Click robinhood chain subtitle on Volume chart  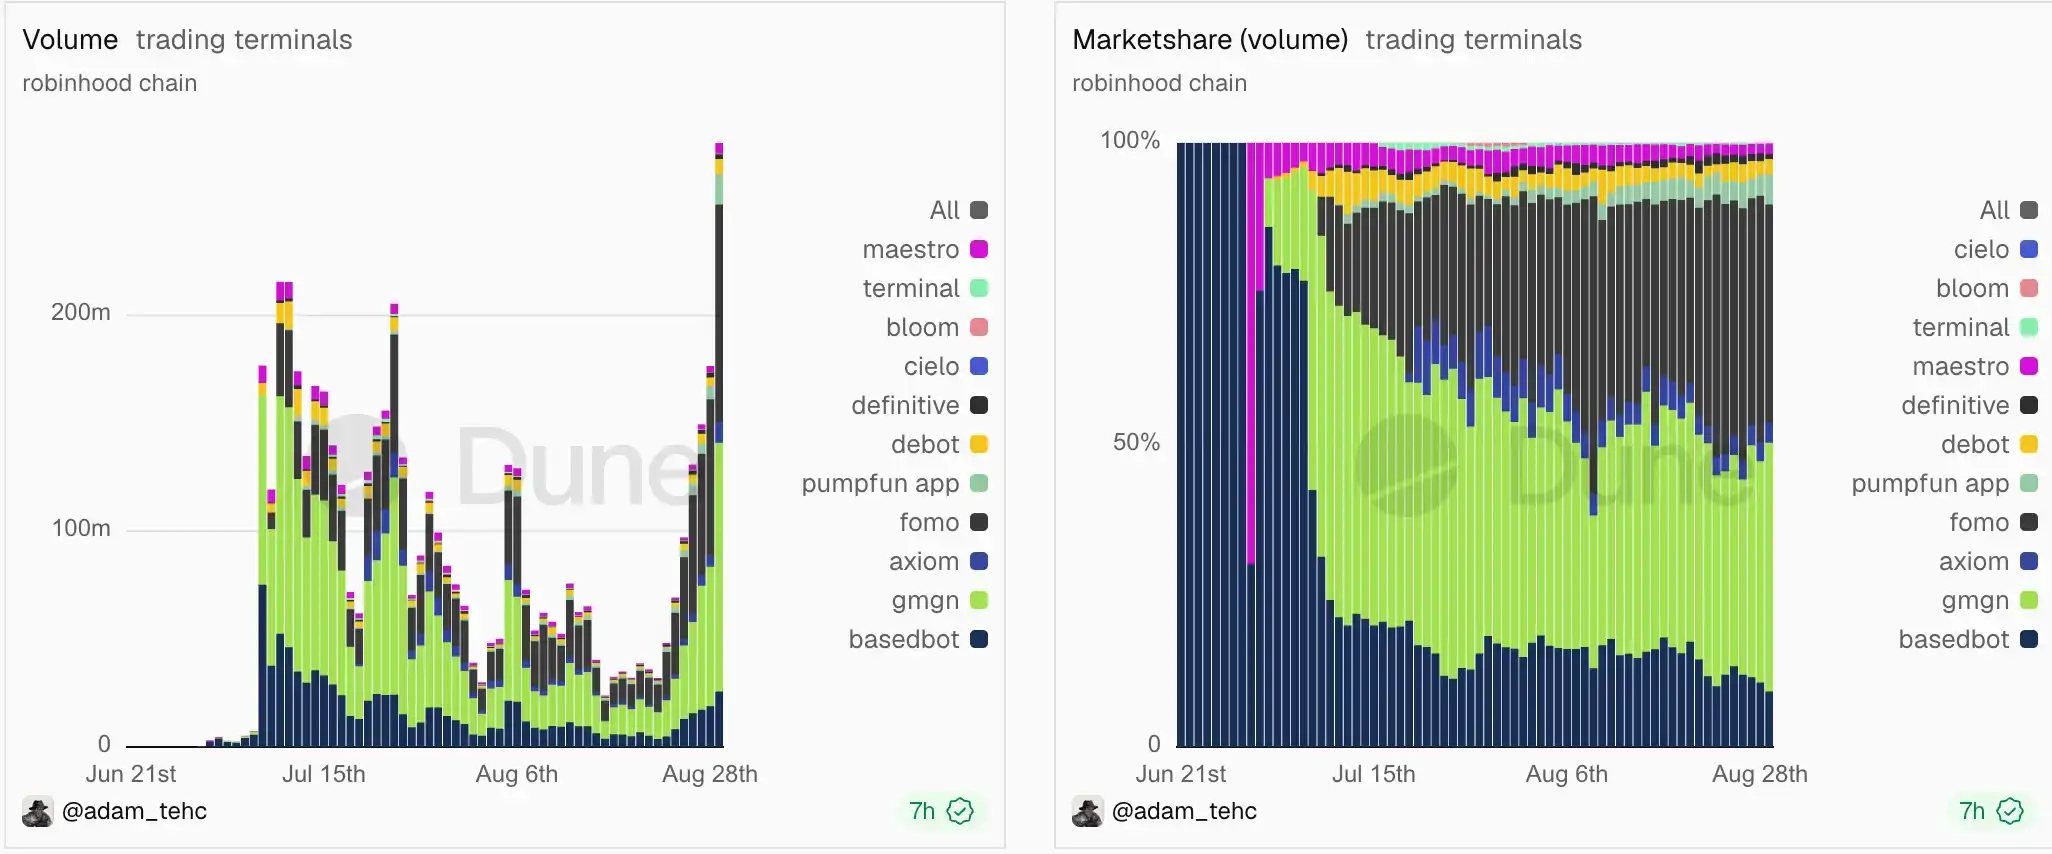point(110,83)
